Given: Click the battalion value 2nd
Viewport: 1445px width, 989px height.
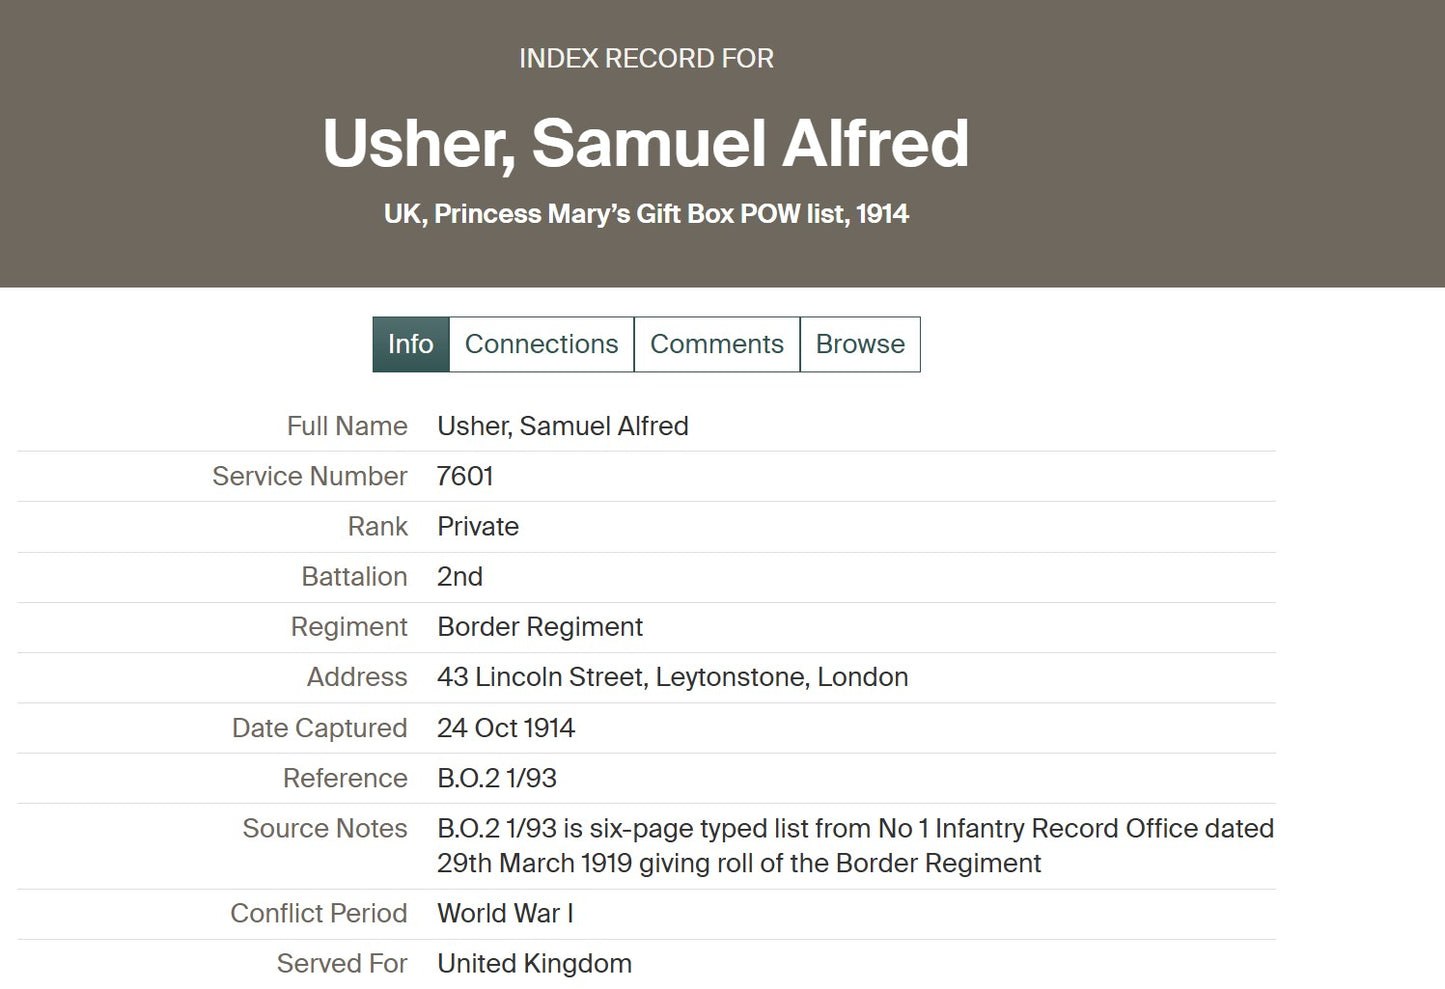Looking at the screenshot, I should [460, 577].
